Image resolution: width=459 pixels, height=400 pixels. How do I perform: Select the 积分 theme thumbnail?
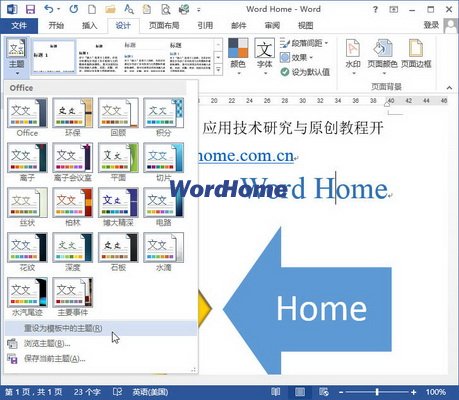point(163,113)
